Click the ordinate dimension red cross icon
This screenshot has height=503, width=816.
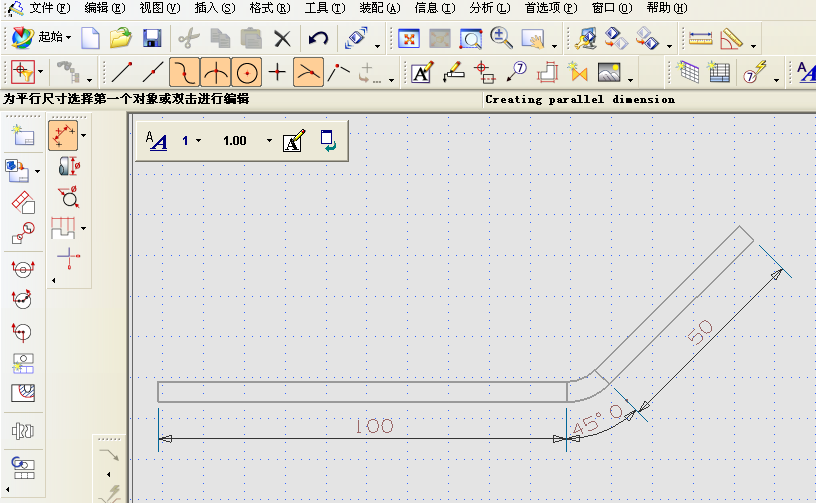tap(68, 258)
